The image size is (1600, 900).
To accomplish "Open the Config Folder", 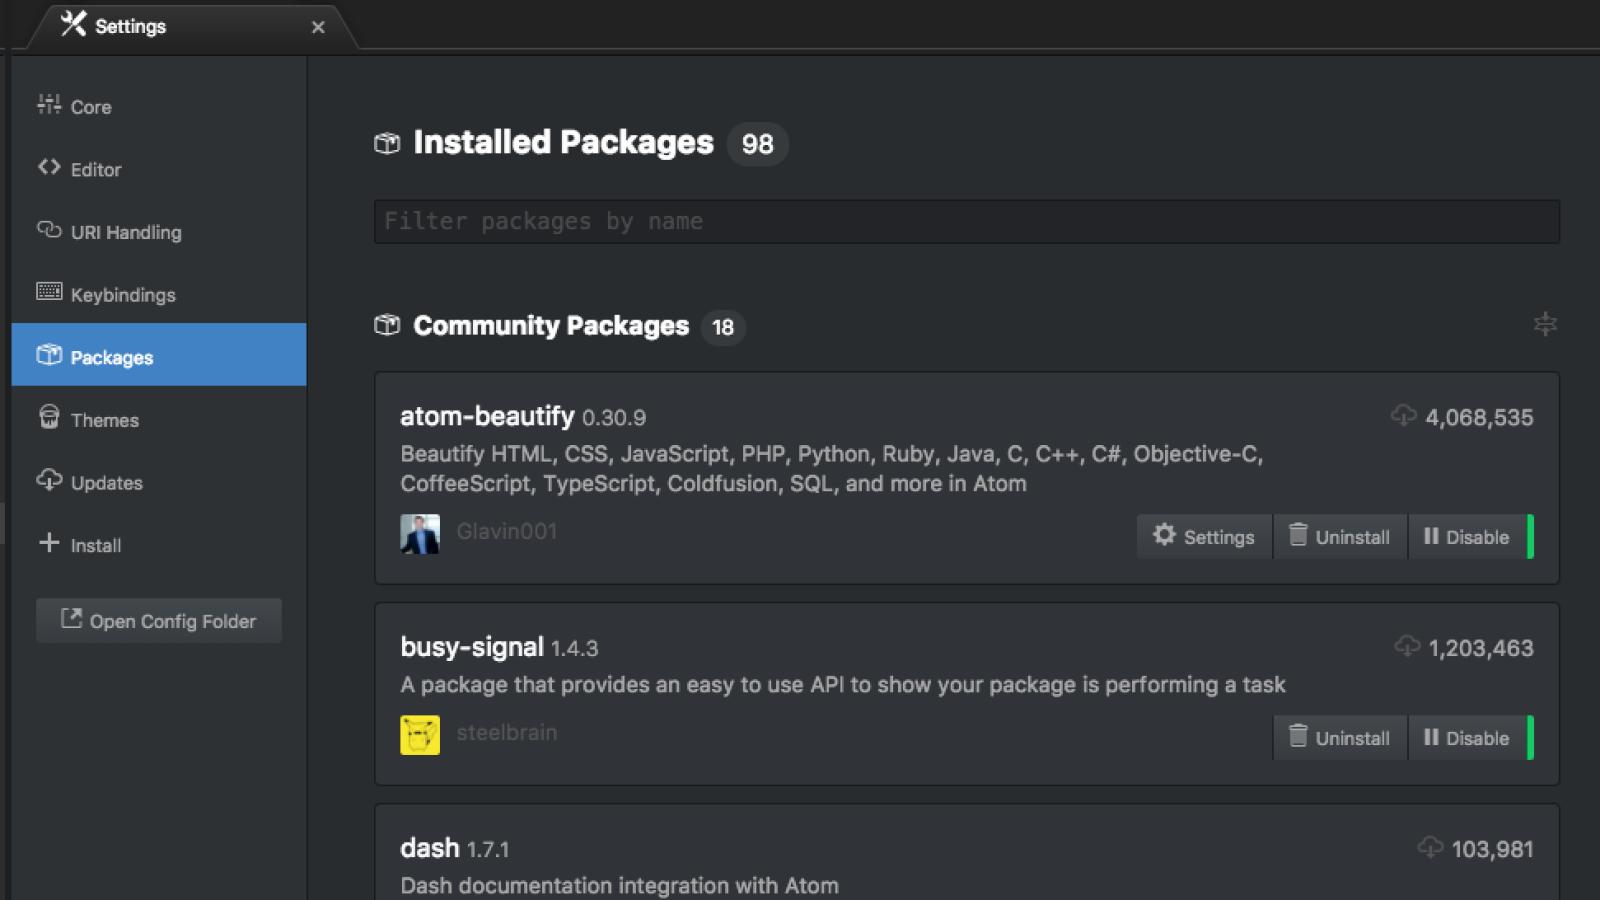I will pyautogui.click(x=158, y=620).
